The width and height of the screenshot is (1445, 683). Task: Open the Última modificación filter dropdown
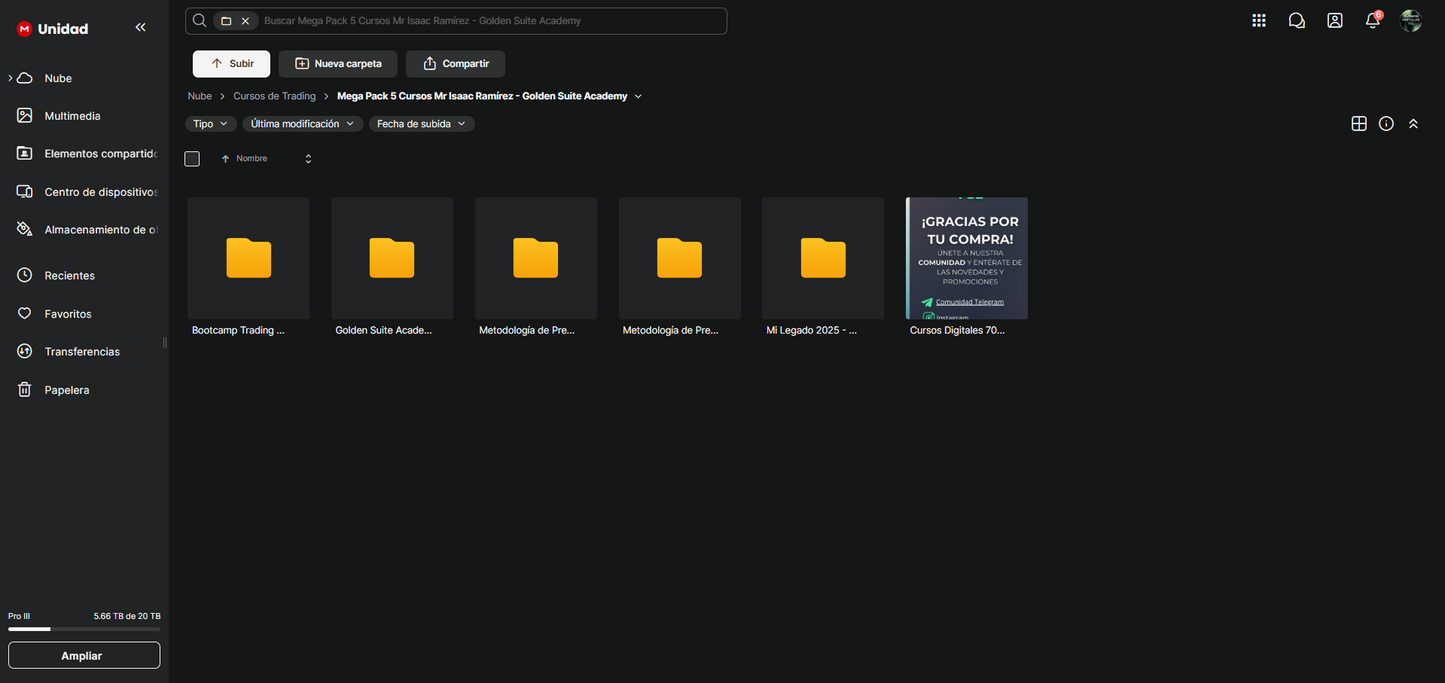coord(302,124)
